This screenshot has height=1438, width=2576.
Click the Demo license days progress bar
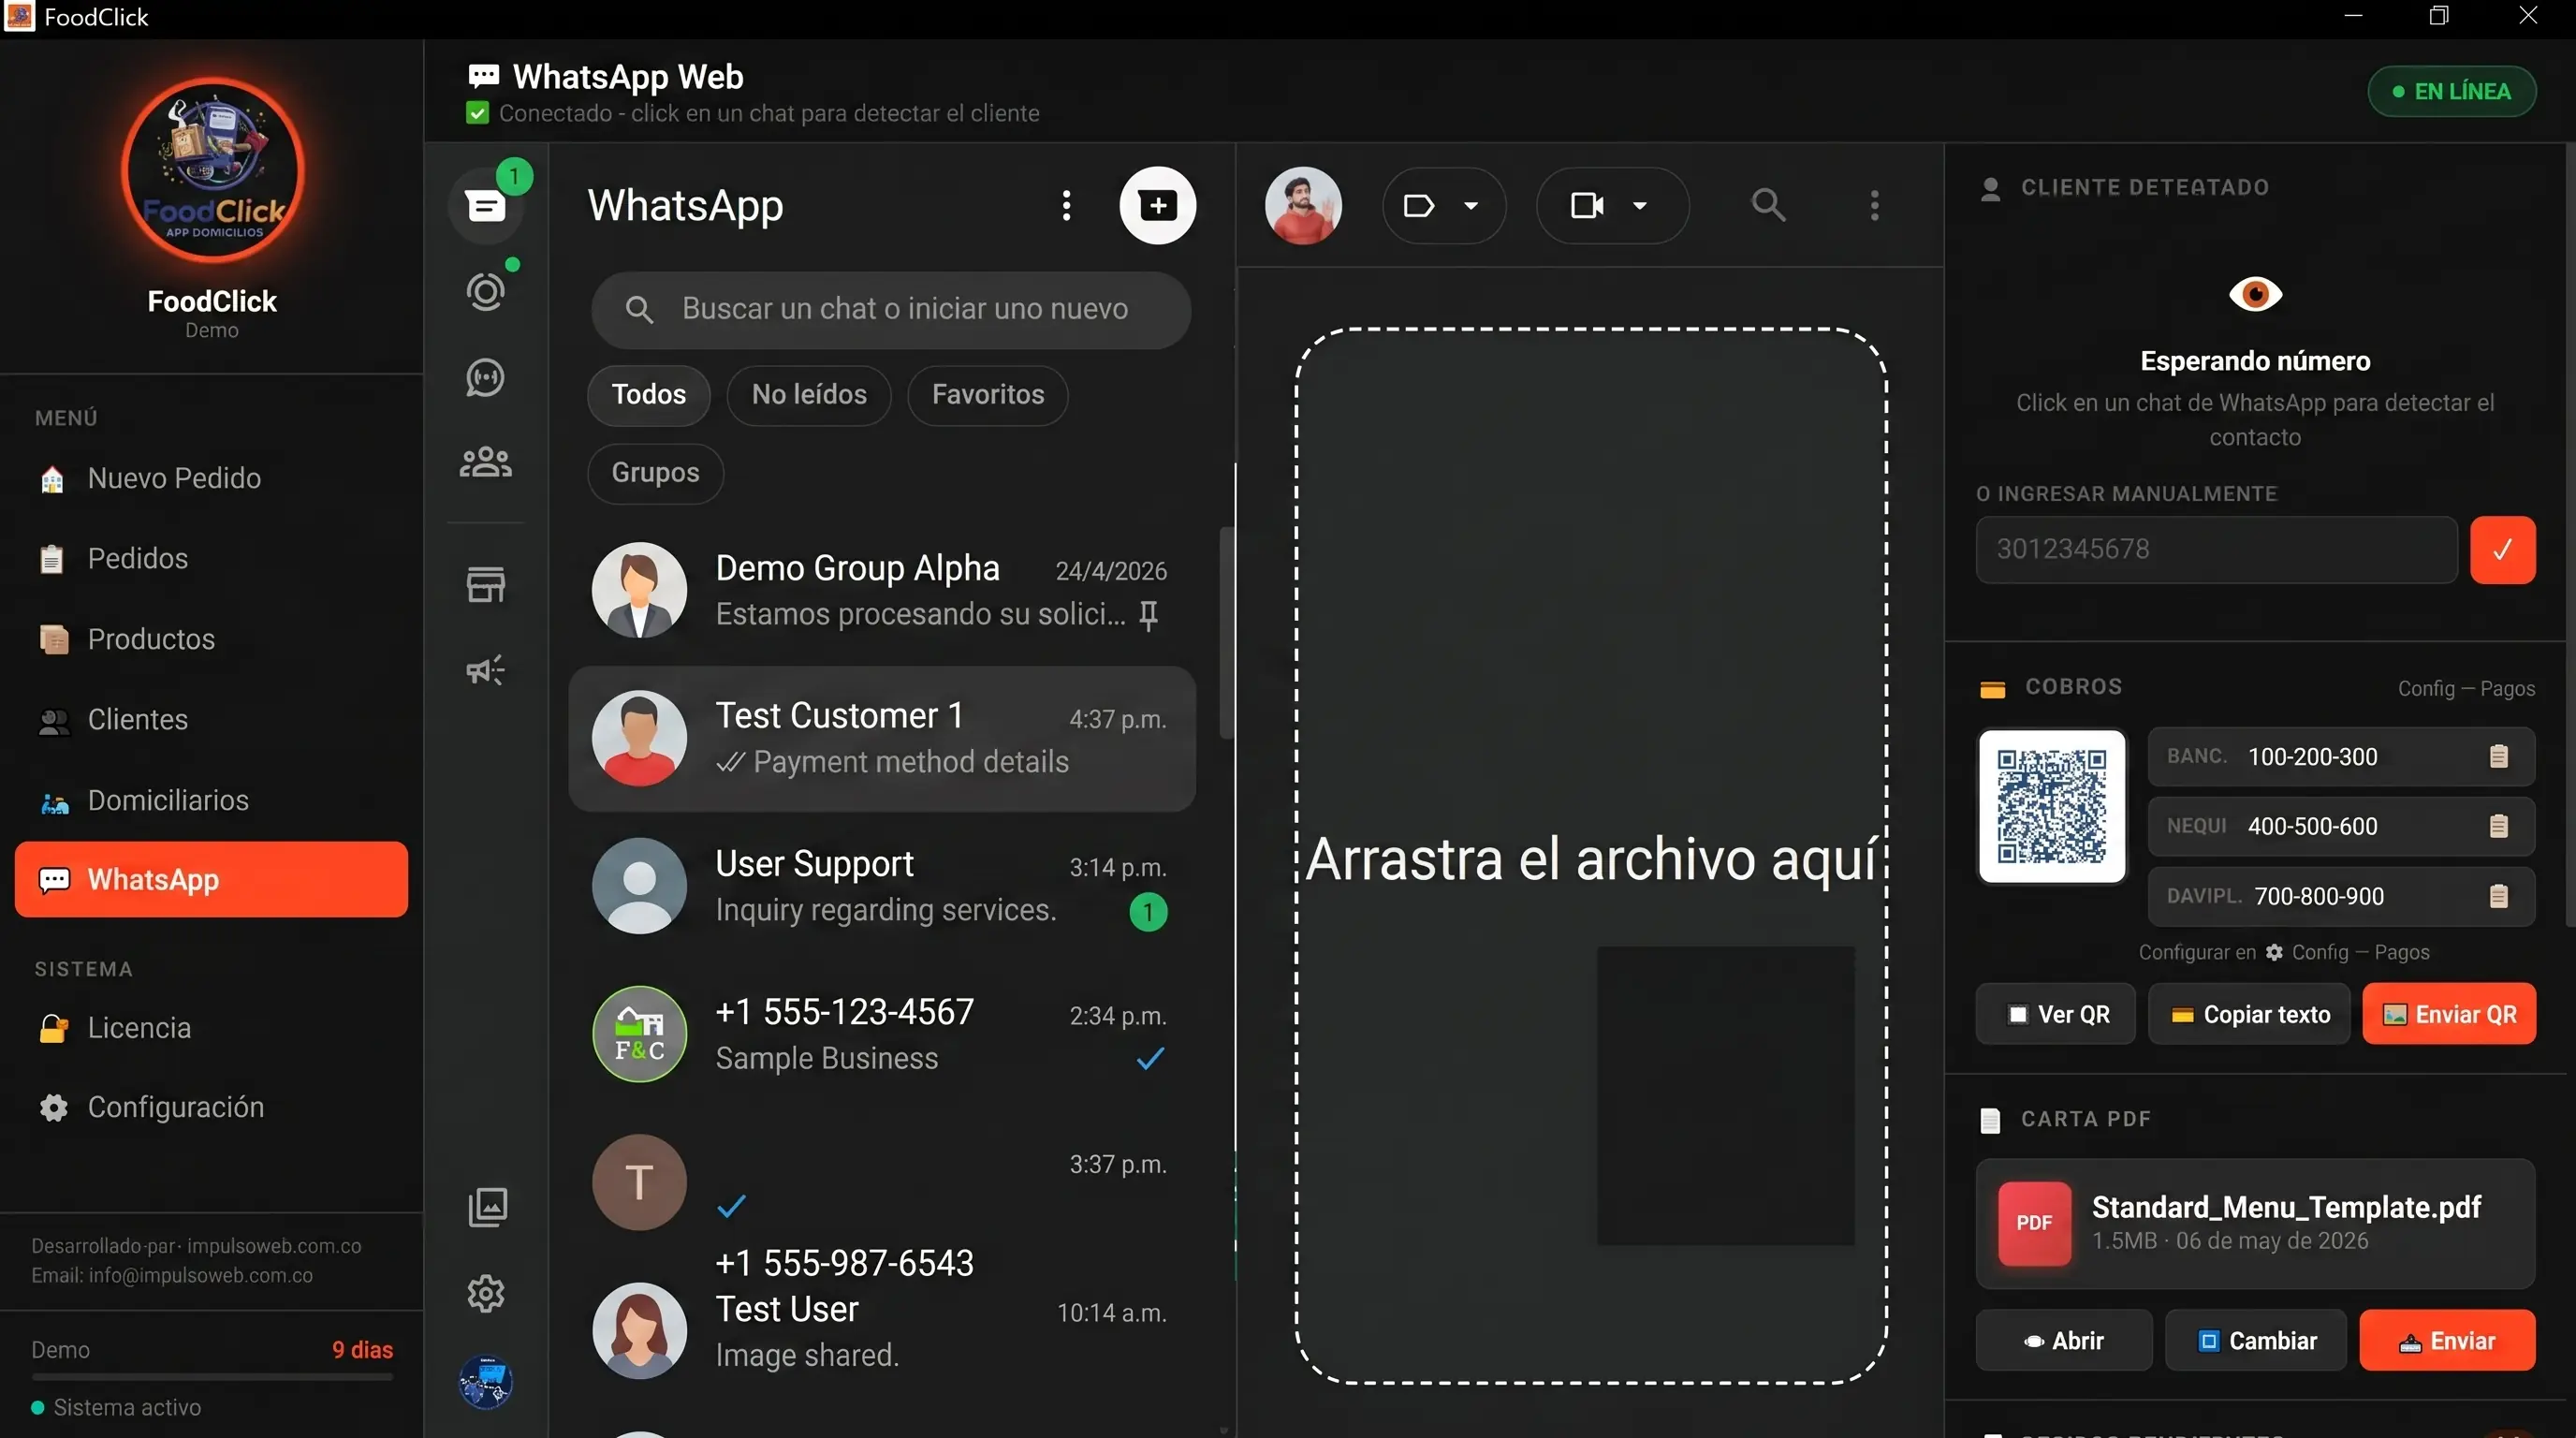[x=212, y=1378]
